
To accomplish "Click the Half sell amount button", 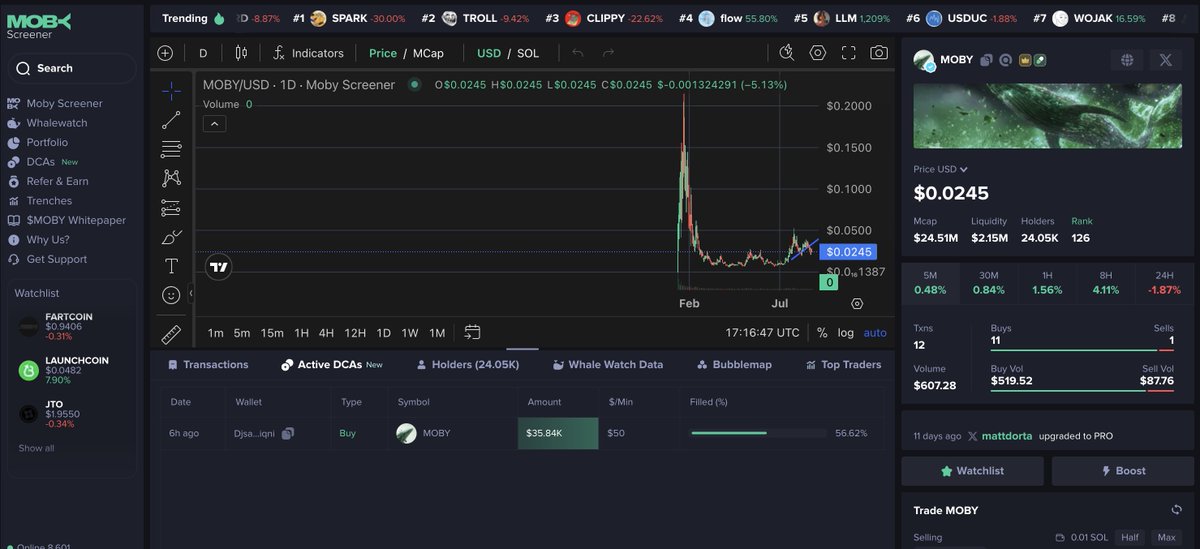I will click(1129, 537).
